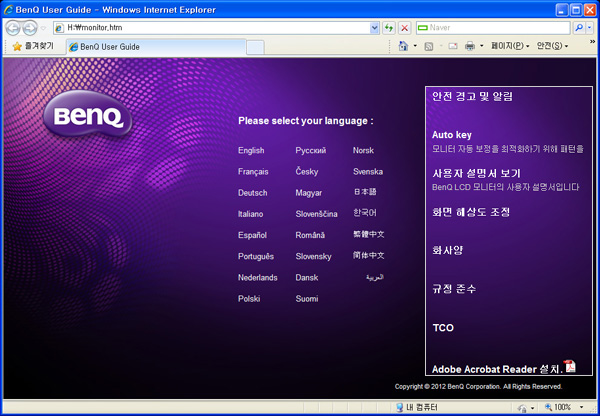This screenshot has width=600, height=416.
Task: Open the recent pages dropdown arrow
Action: click(x=43, y=28)
